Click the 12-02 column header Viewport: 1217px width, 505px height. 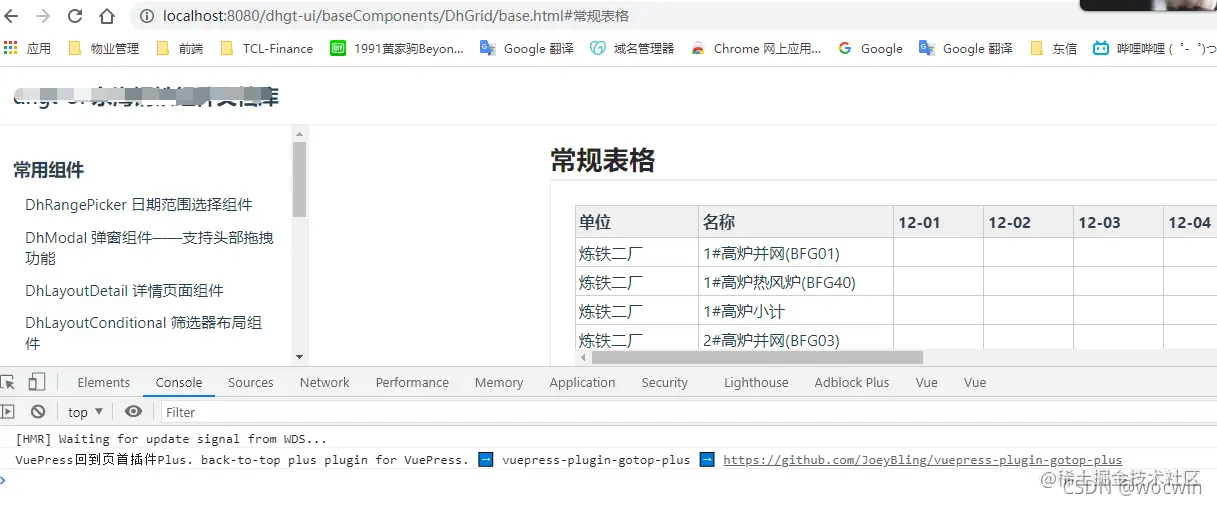coord(1028,222)
